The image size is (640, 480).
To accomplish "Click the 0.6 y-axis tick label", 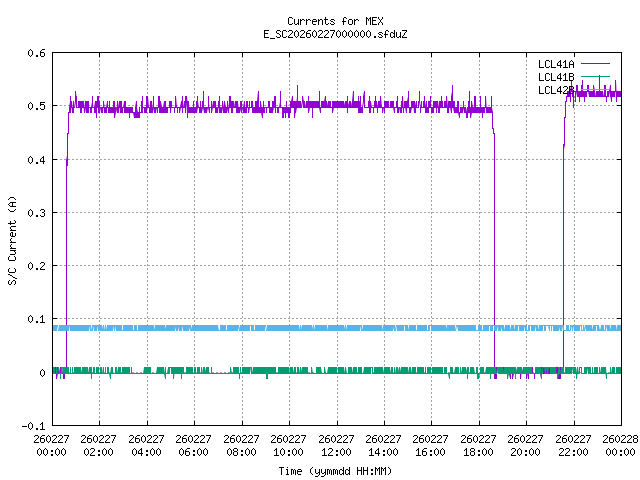I will [x=34, y=54].
